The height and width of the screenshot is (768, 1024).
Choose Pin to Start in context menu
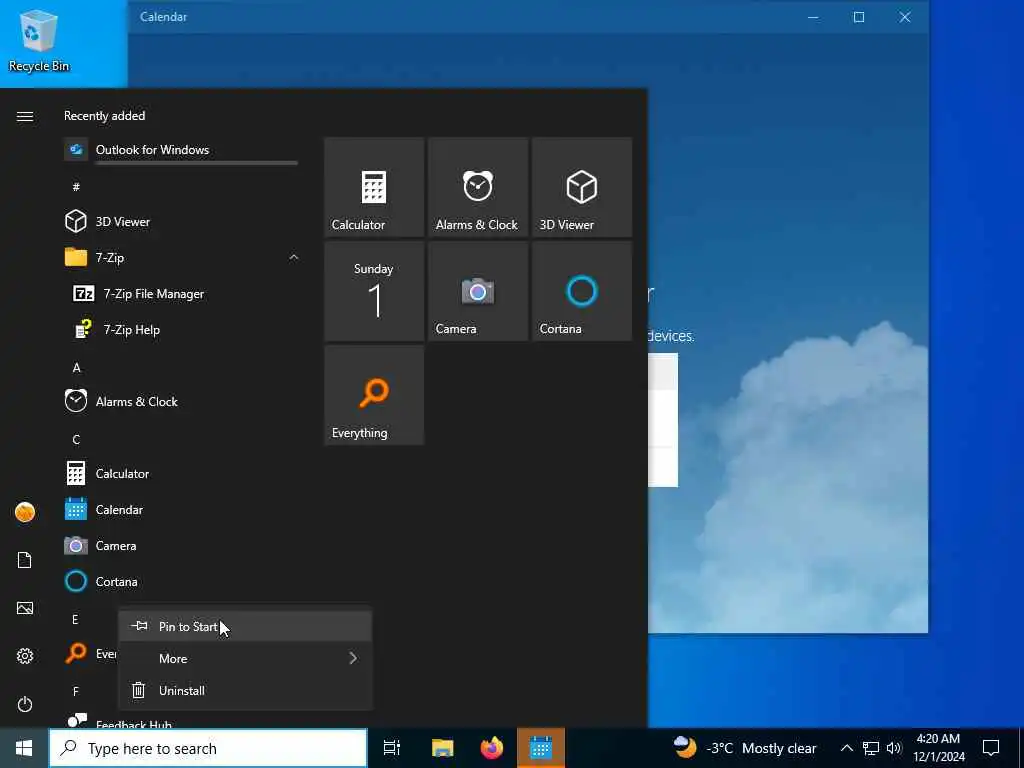pyautogui.click(x=245, y=627)
